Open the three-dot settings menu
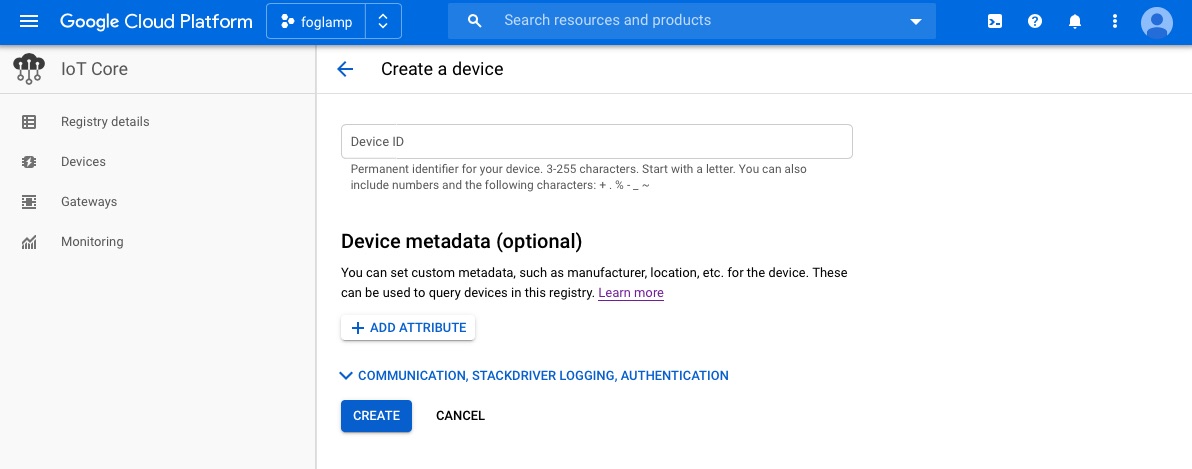This screenshot has height=469, width=1192. tap(1114, 21)
